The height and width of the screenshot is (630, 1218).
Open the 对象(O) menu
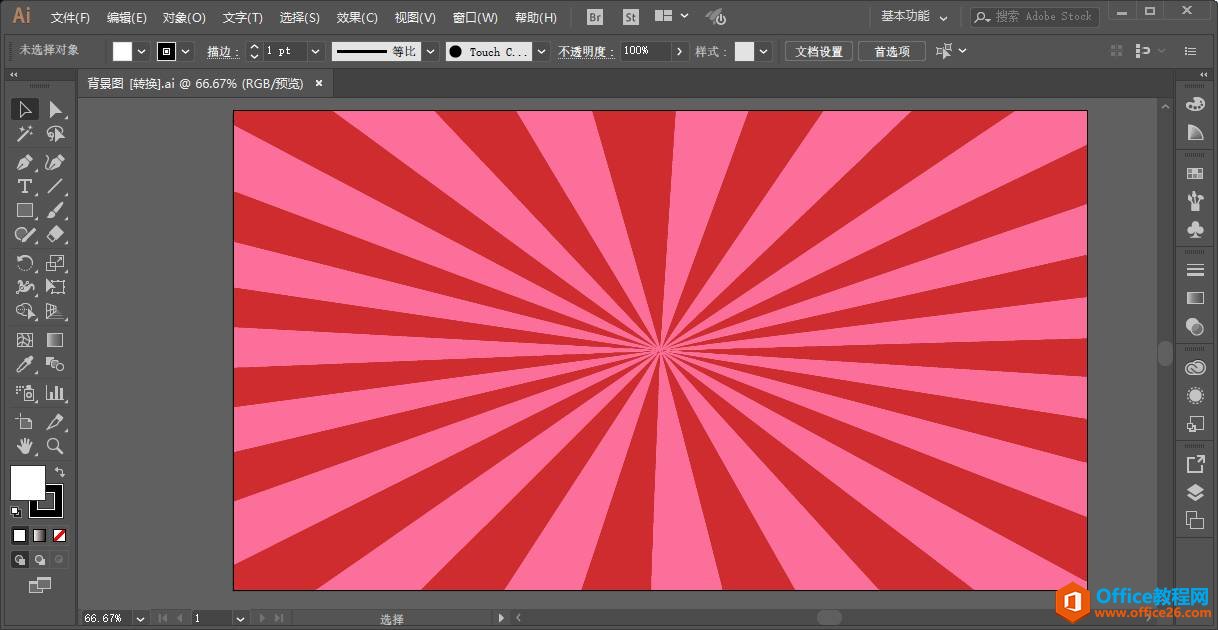pyautogui.click(x=184, y=17)
